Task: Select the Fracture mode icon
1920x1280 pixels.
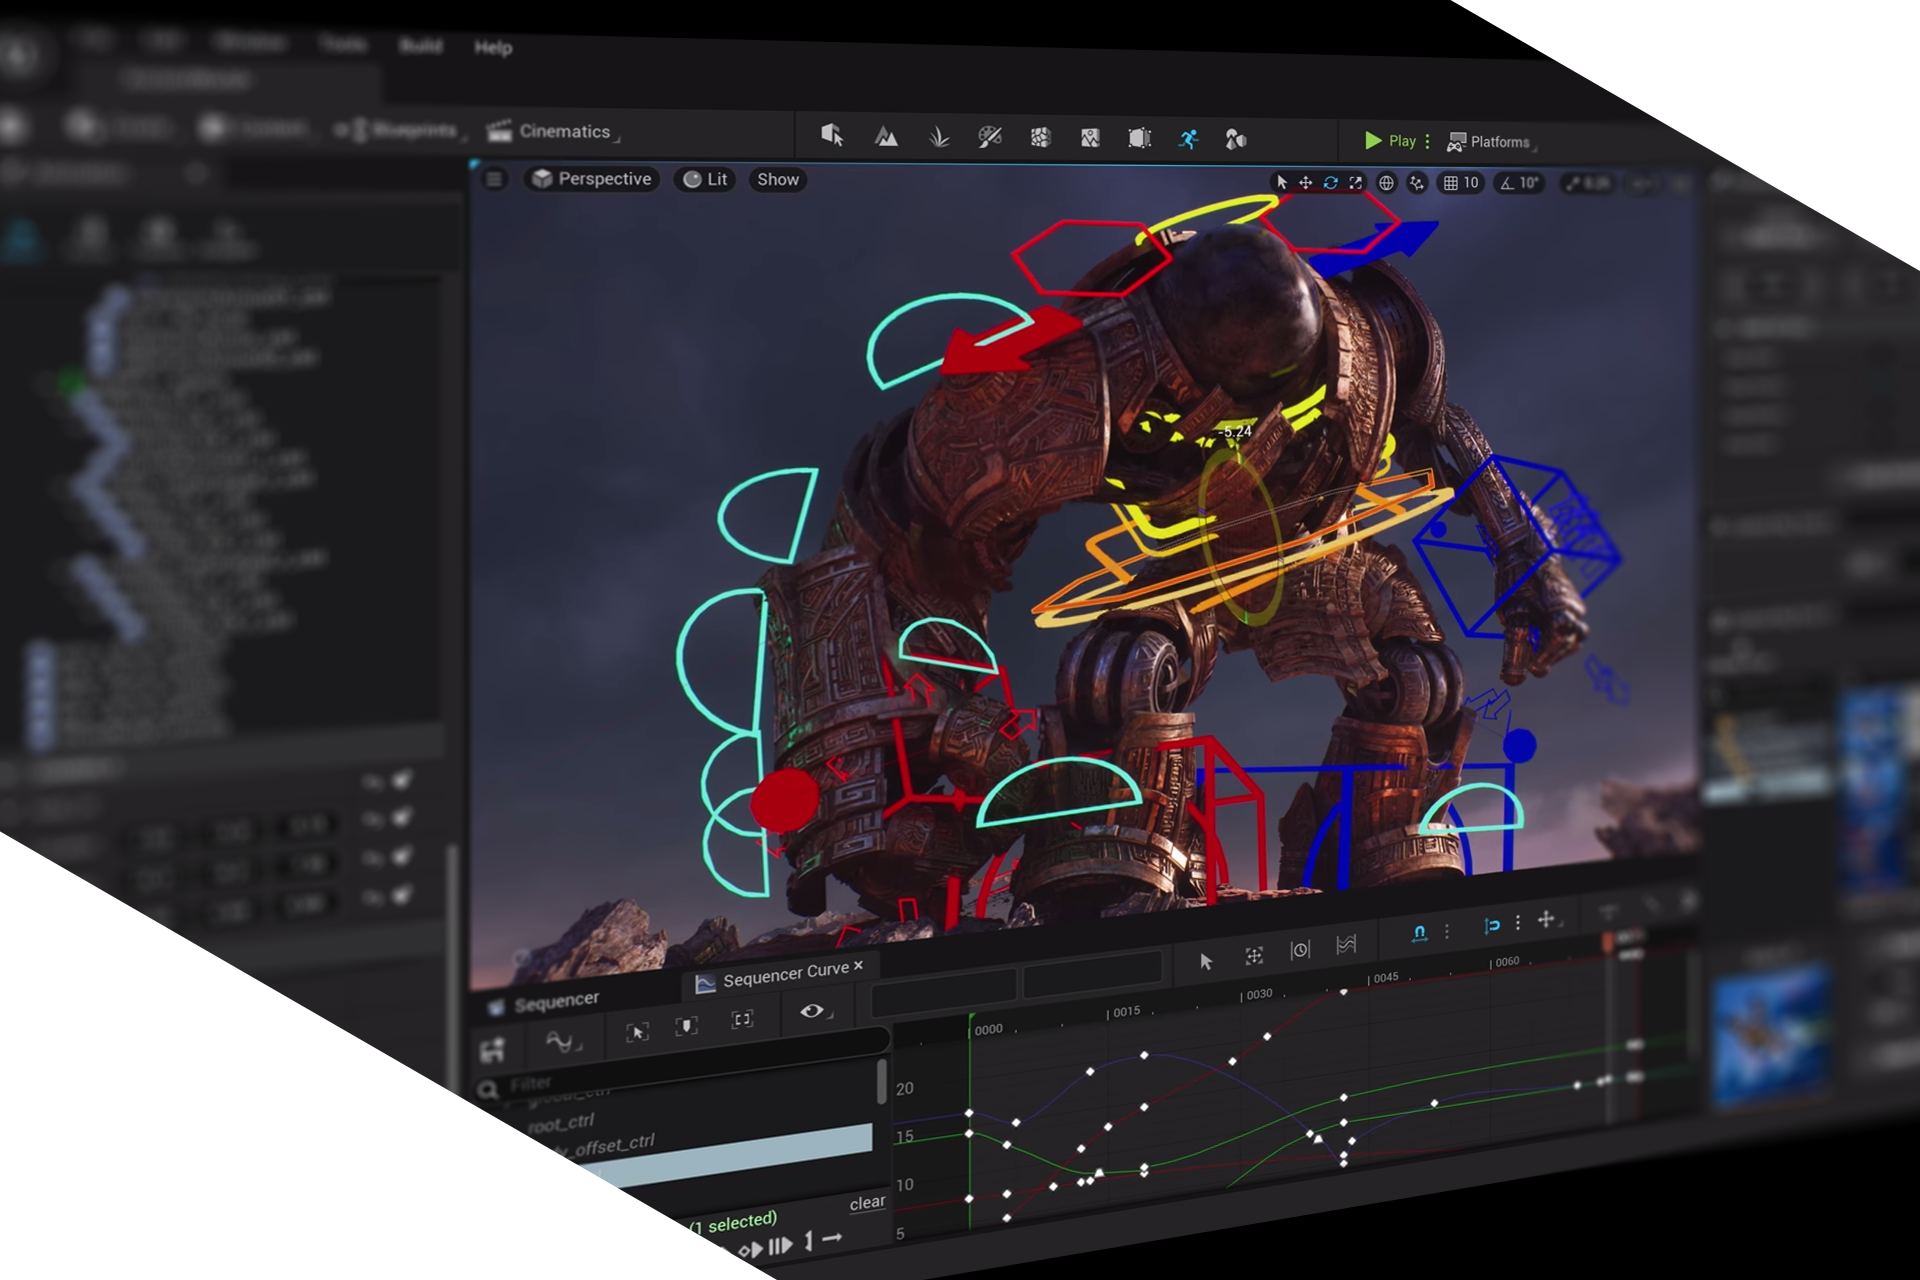Action: click(x=1041, y=137)
